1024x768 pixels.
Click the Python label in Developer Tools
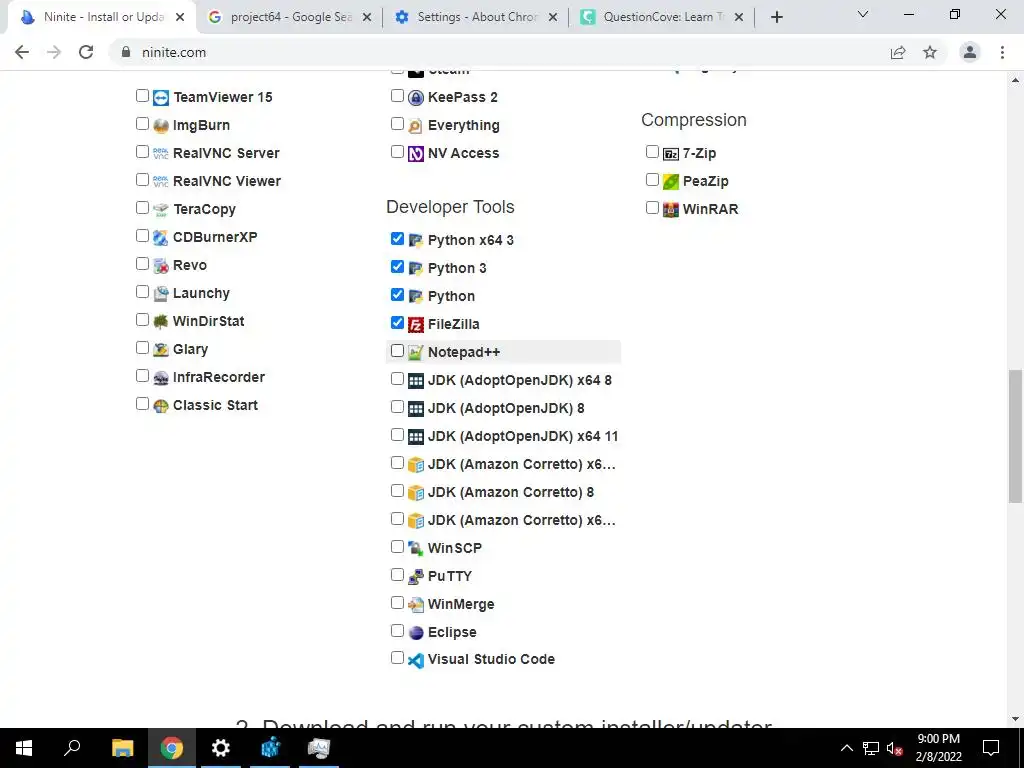tap(451, 296)
